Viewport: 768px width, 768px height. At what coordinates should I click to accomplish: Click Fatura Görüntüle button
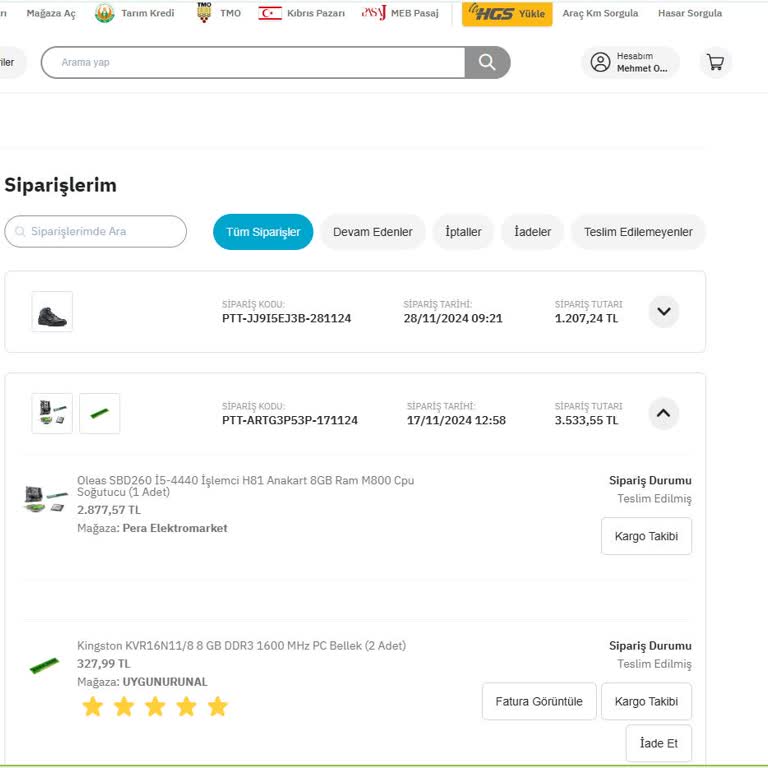[x=539, y=701]
